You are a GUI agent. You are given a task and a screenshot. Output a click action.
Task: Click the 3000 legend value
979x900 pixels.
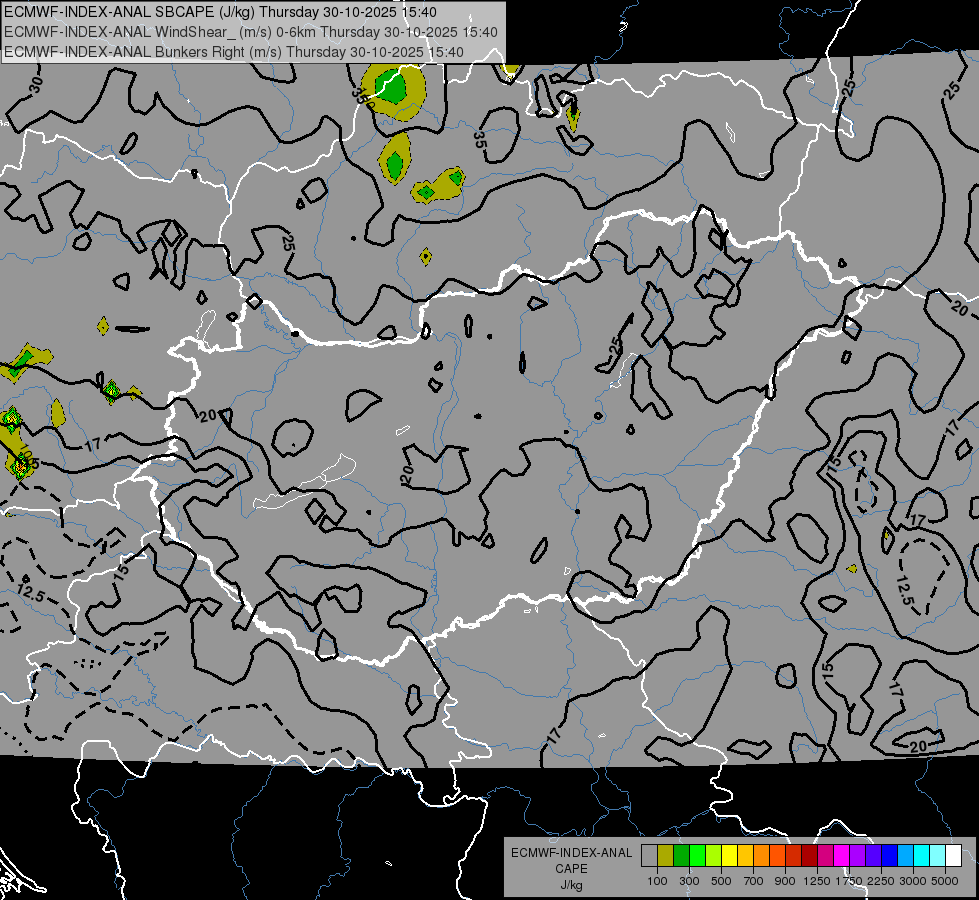click(913, 881)
